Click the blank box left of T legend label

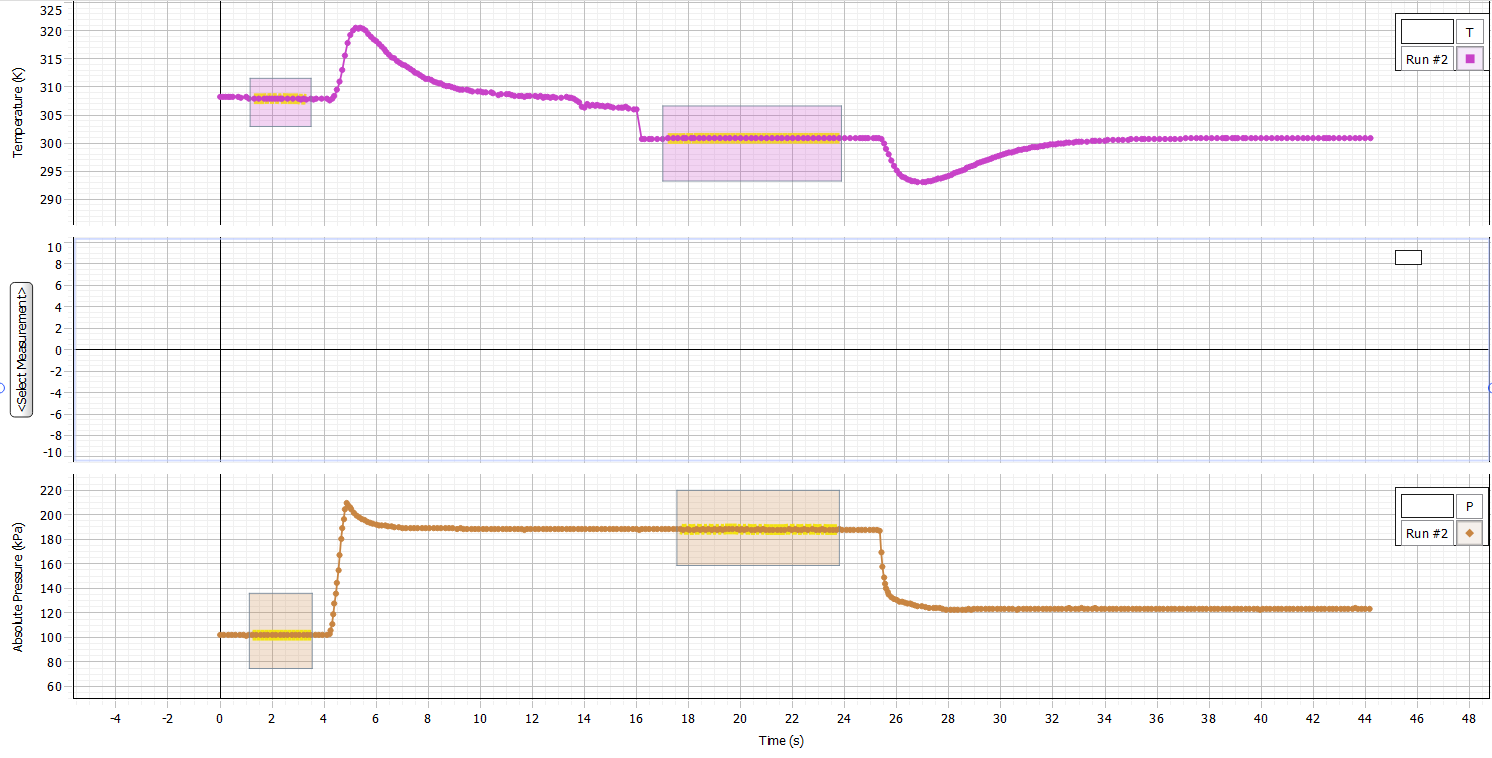tap(1427, 32)
